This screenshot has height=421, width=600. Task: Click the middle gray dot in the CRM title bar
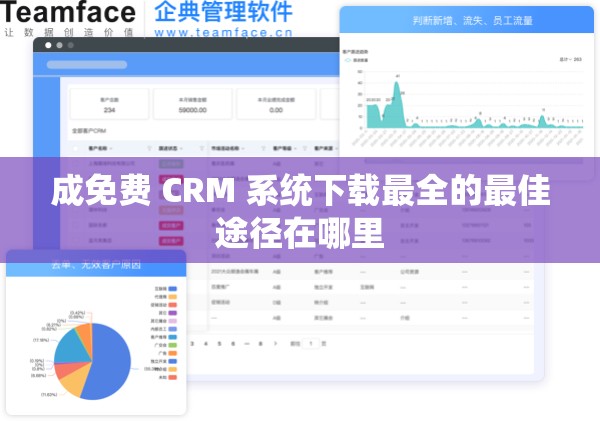59,45
